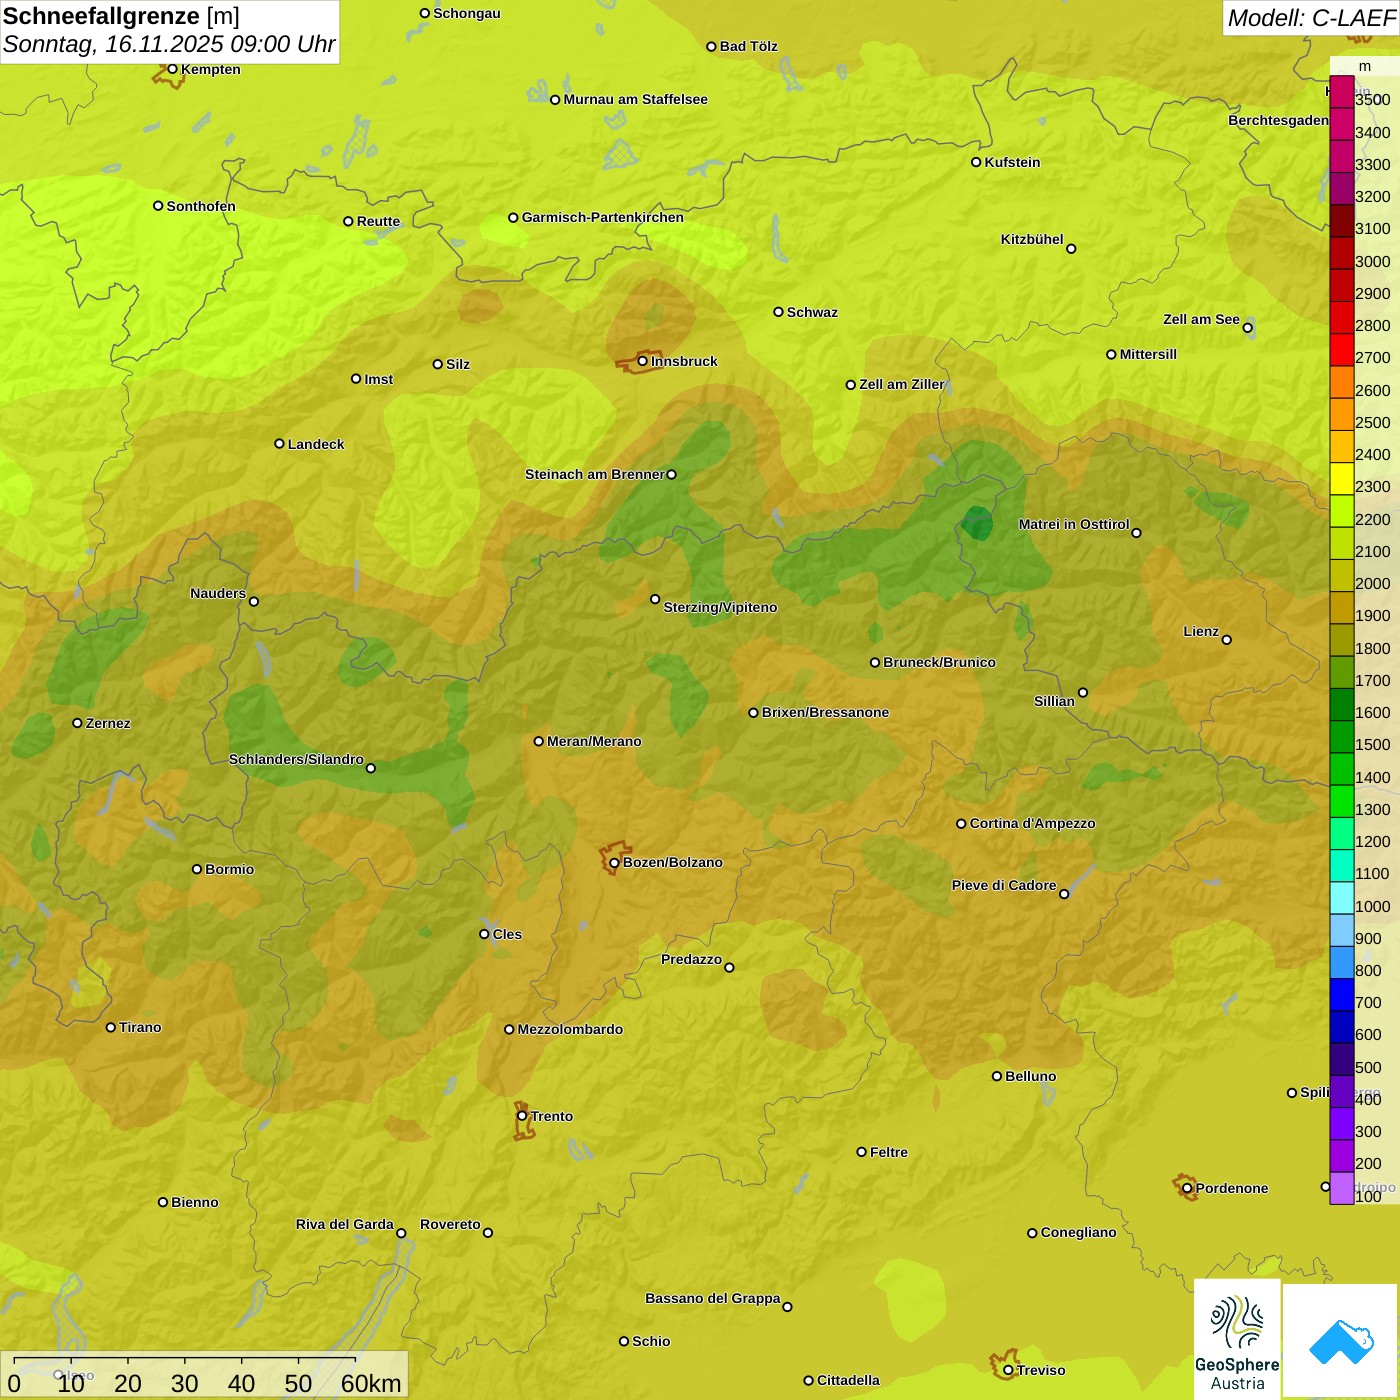Image resolution: width=1400 pixels, height=1400 pixels.
Task: Click the Belluno location marker
Action: pyautogui.click(x=996, y=1076)
